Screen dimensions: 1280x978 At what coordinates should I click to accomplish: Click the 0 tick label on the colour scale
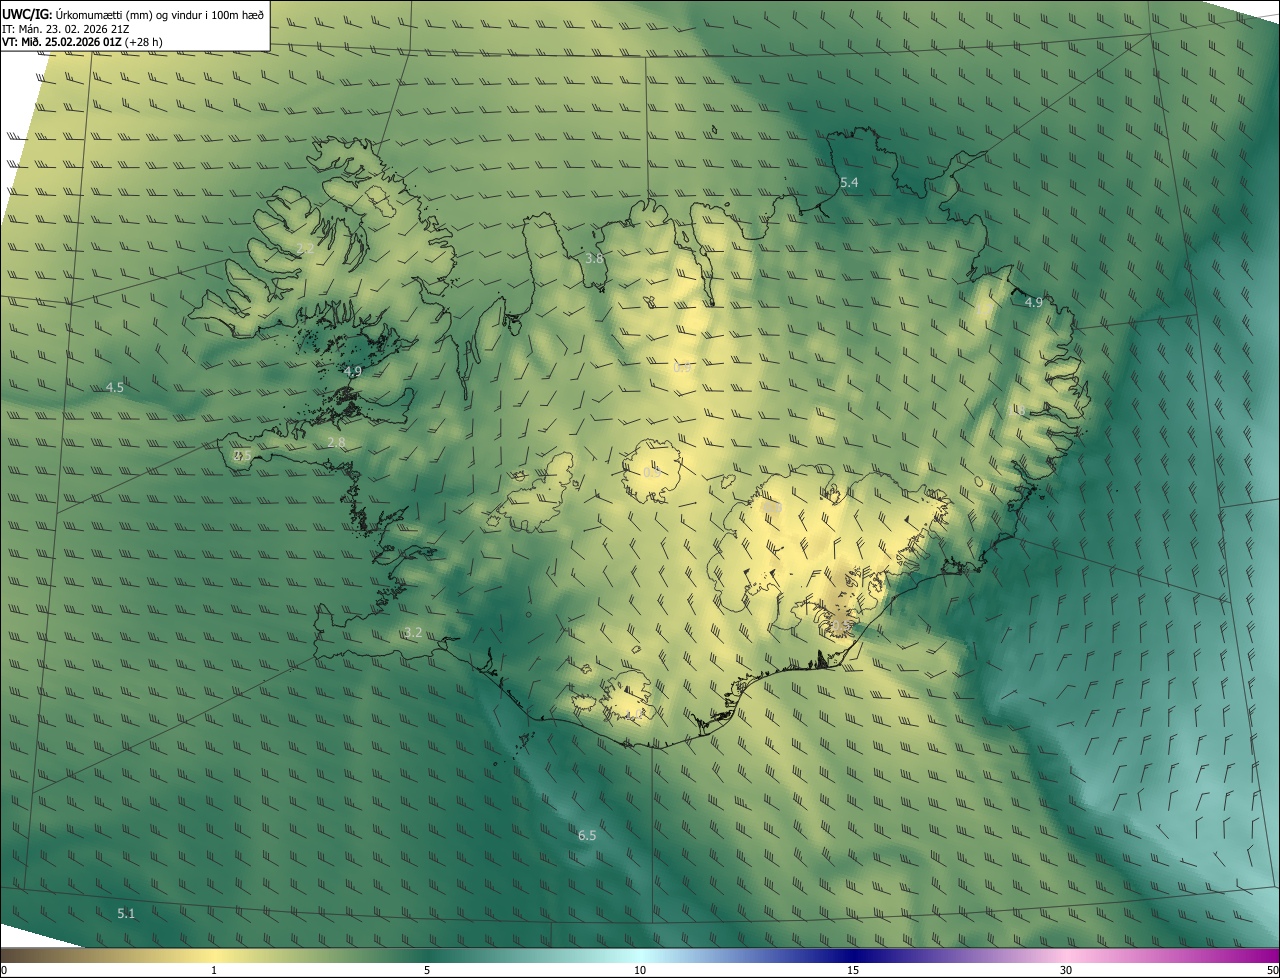4,970
